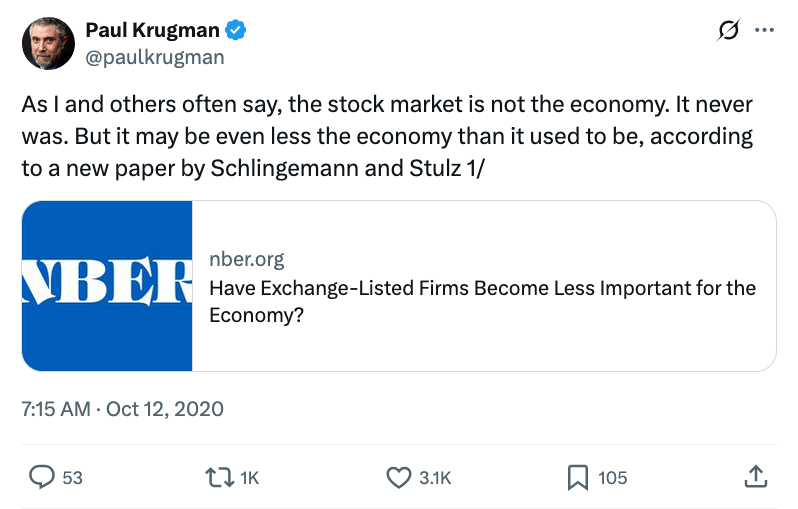Like the tweet with the heart icon
Screen dimensions: 798x509
(x=399, y=477)
